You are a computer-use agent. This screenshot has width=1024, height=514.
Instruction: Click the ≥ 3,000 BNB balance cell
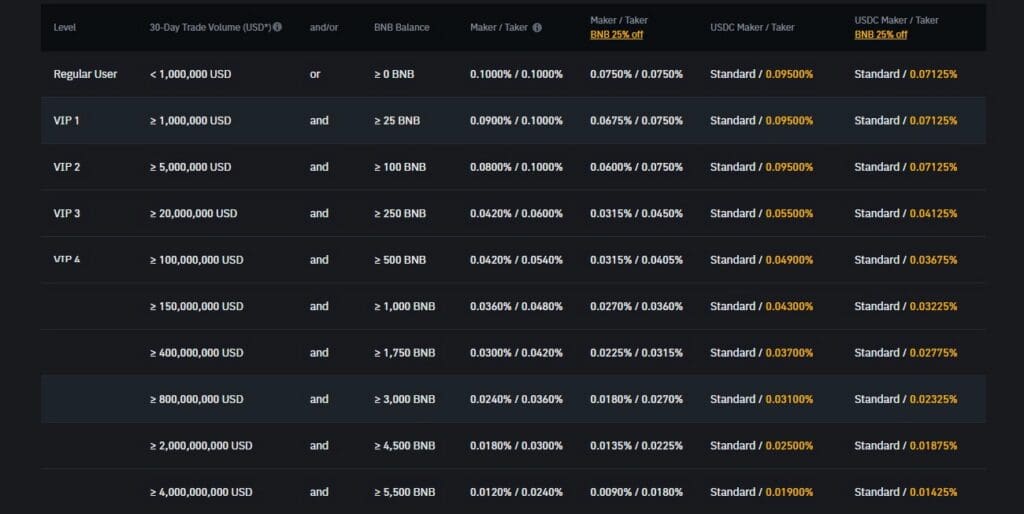pyautogui.click(x=404, y=399)
